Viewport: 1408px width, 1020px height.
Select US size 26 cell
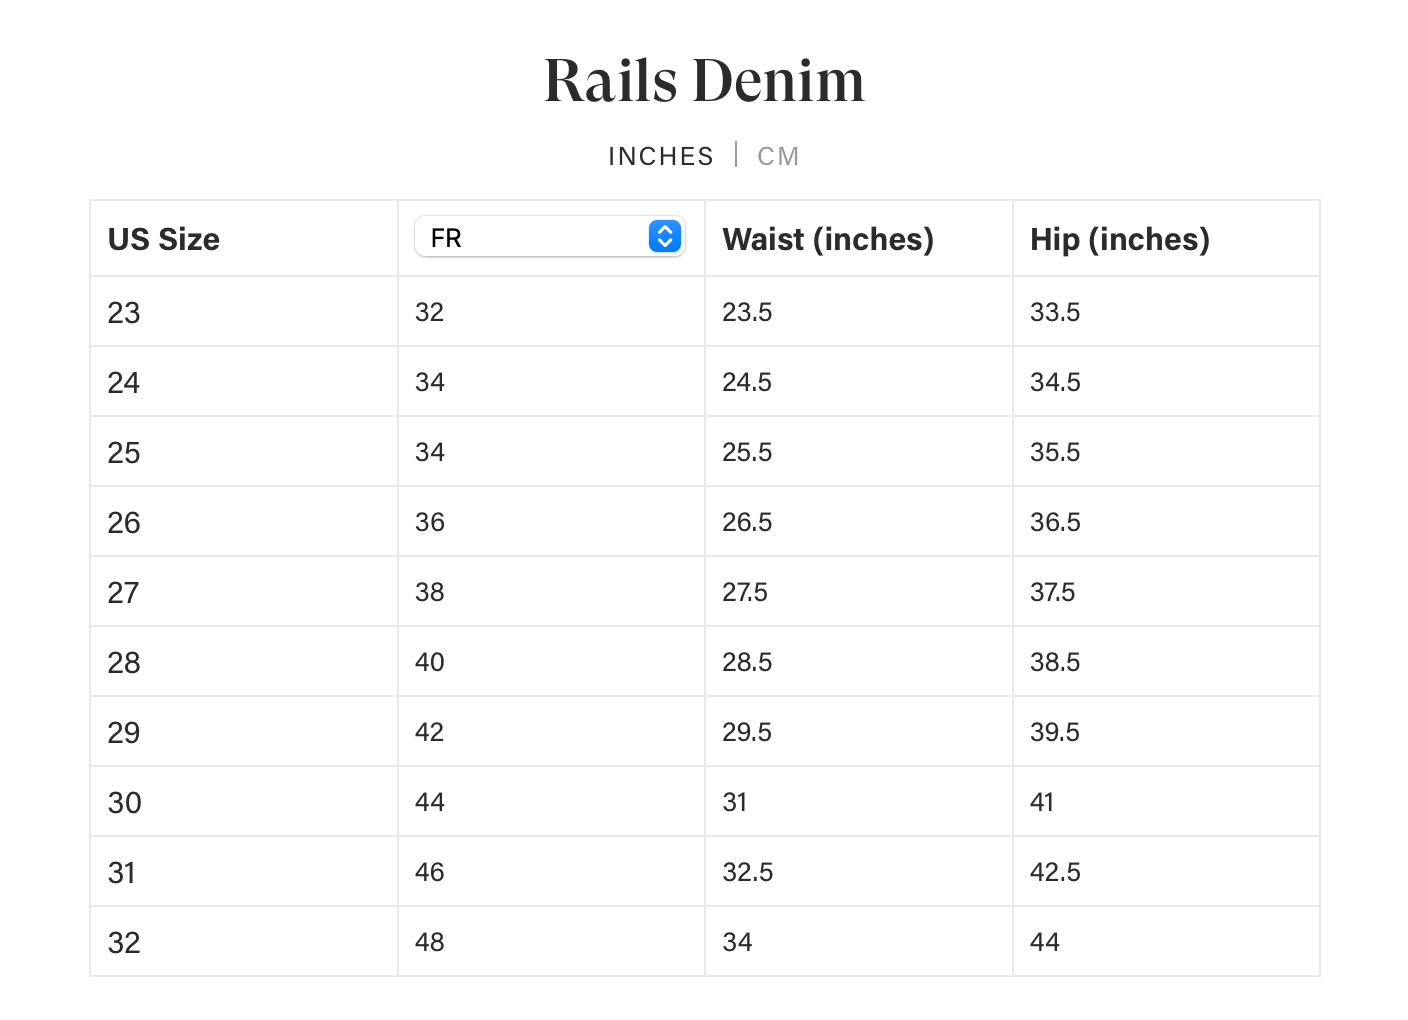124,523
